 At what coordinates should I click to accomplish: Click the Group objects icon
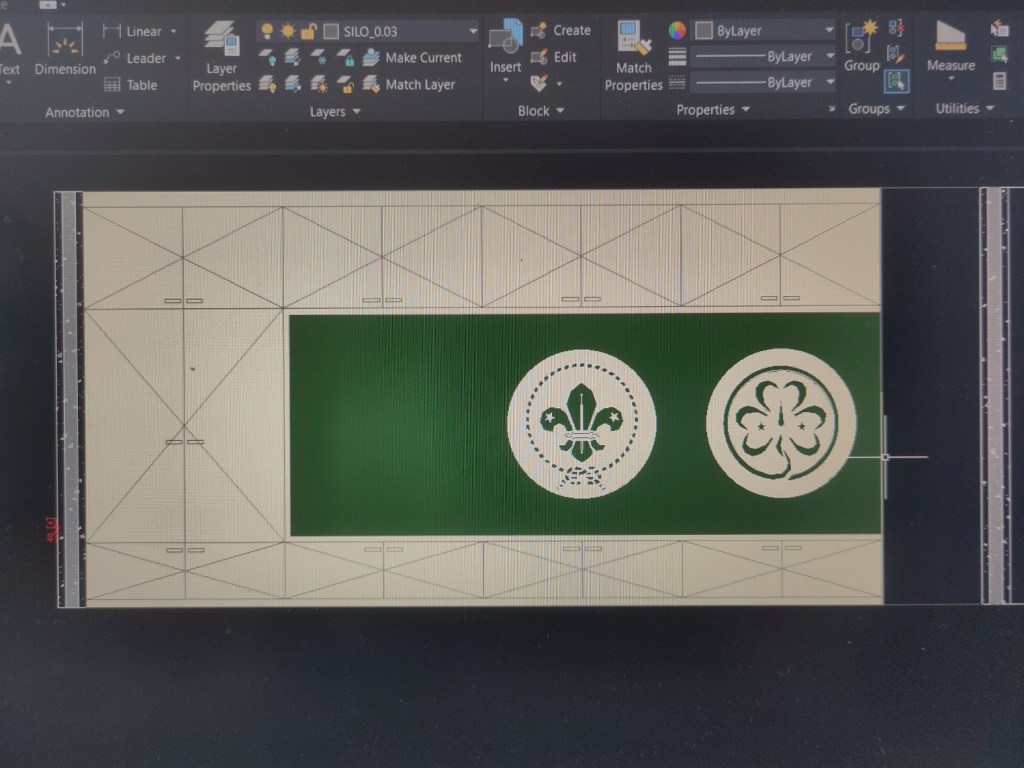[861, 46]
